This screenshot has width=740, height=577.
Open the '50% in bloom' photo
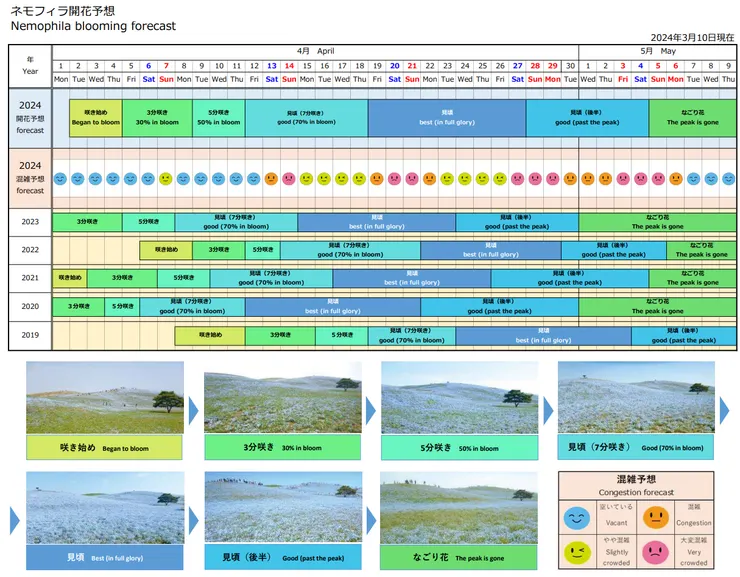tap(460, 397)
